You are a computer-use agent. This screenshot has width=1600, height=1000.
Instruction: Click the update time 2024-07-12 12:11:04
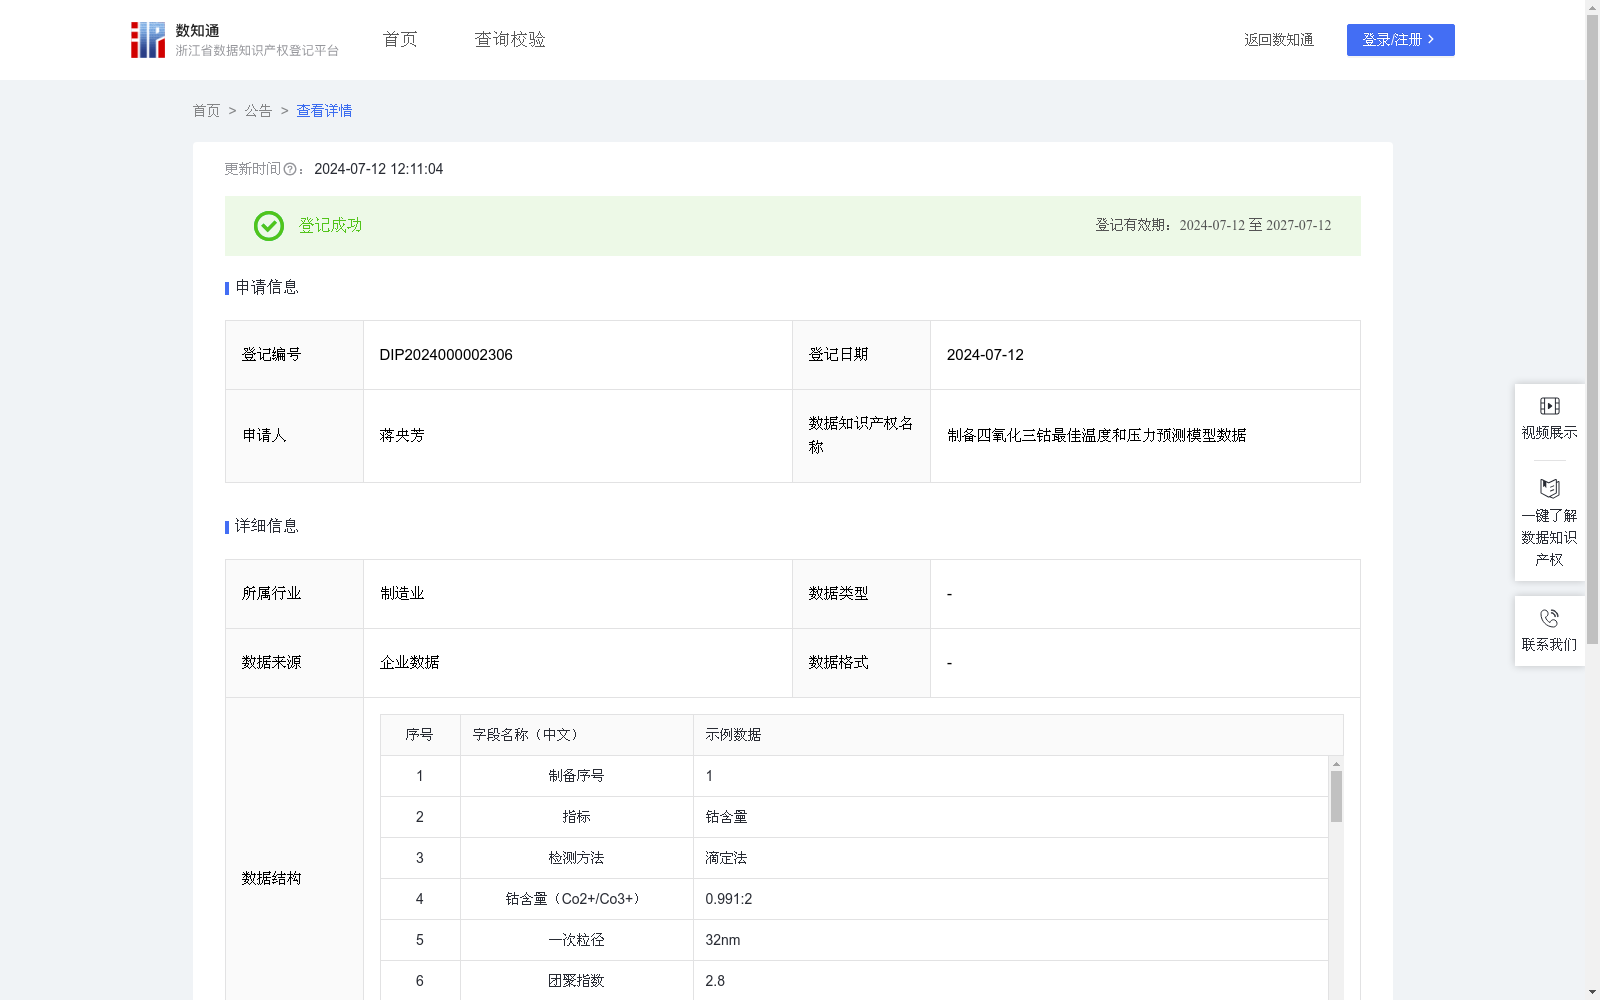[x=378, y=170]
